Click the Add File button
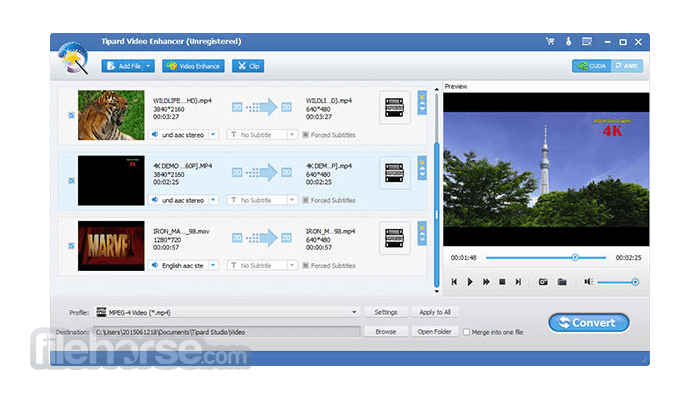Image resolution: width=700 pixels, height=400 pixels. 123,66
